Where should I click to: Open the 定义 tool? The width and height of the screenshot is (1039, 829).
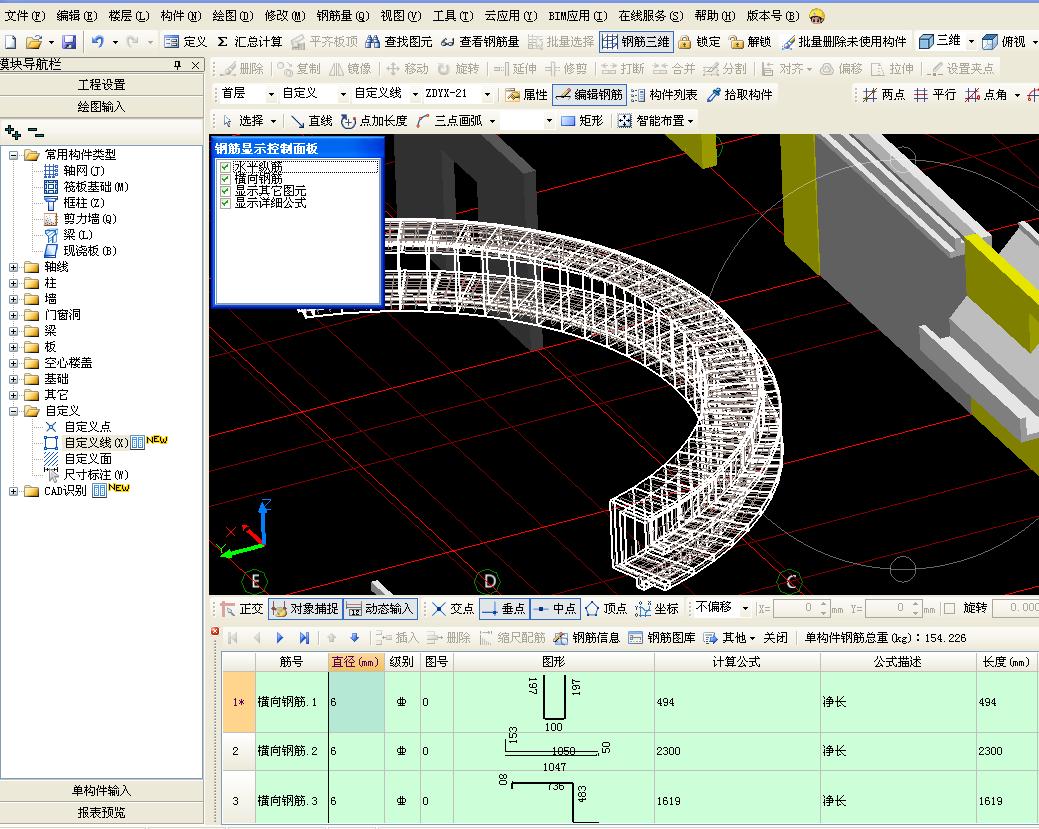[186, 42]
